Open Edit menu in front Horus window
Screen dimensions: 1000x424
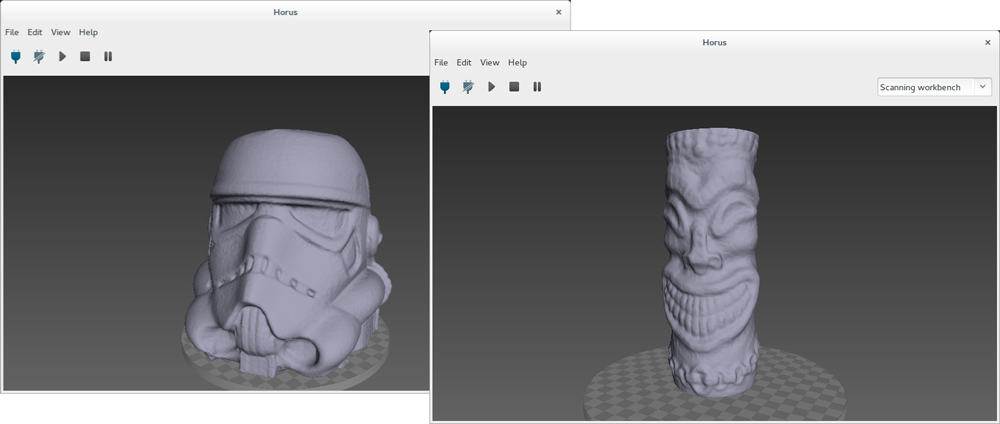[x=464, y=62]
